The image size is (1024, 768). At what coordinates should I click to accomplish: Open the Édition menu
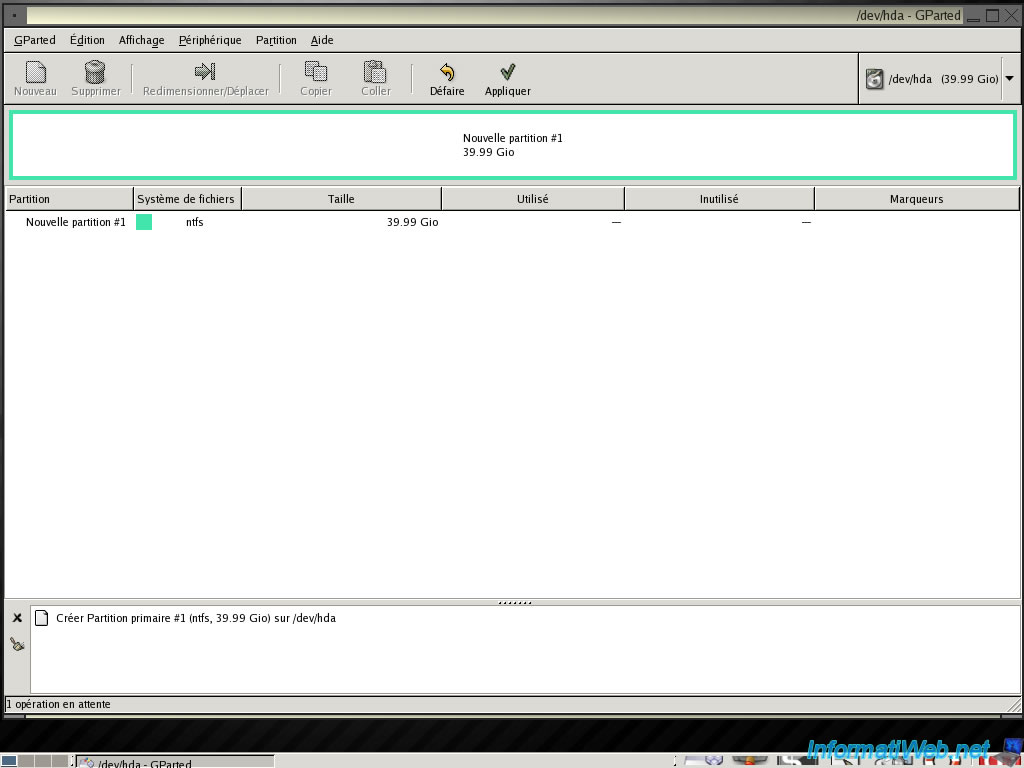(87, 40)
